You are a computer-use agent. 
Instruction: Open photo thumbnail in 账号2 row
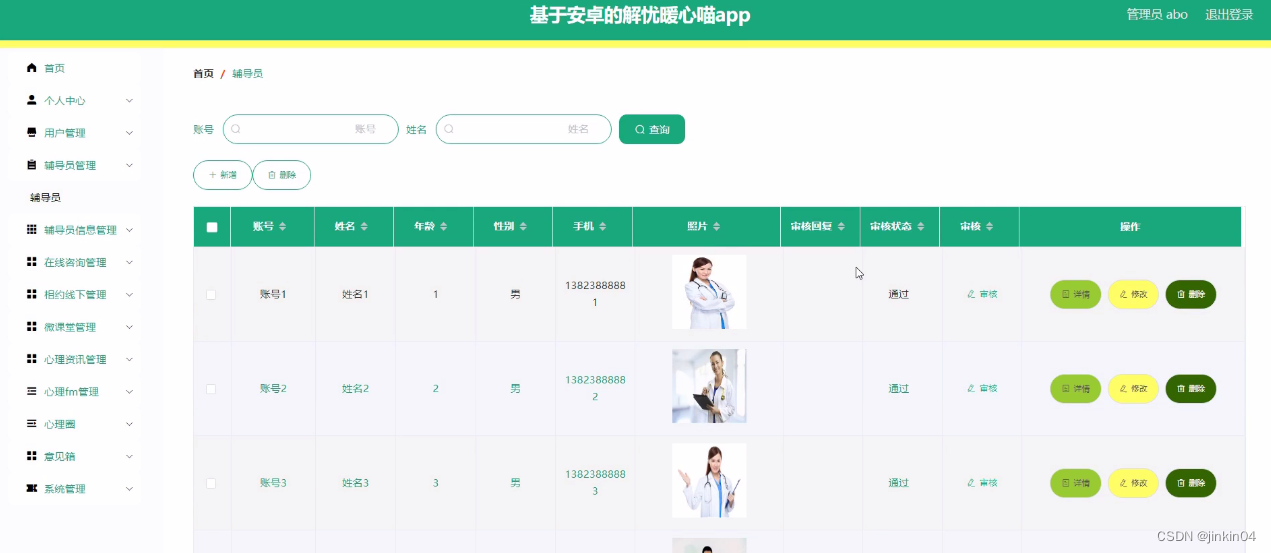(x=709, y=386)
